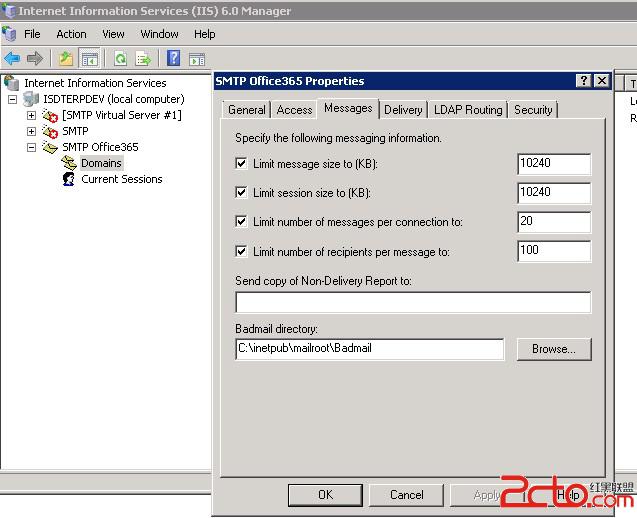Screen dimensions: 637x518
Task: Click the Refresh toolbar icon
Action: 120,59
